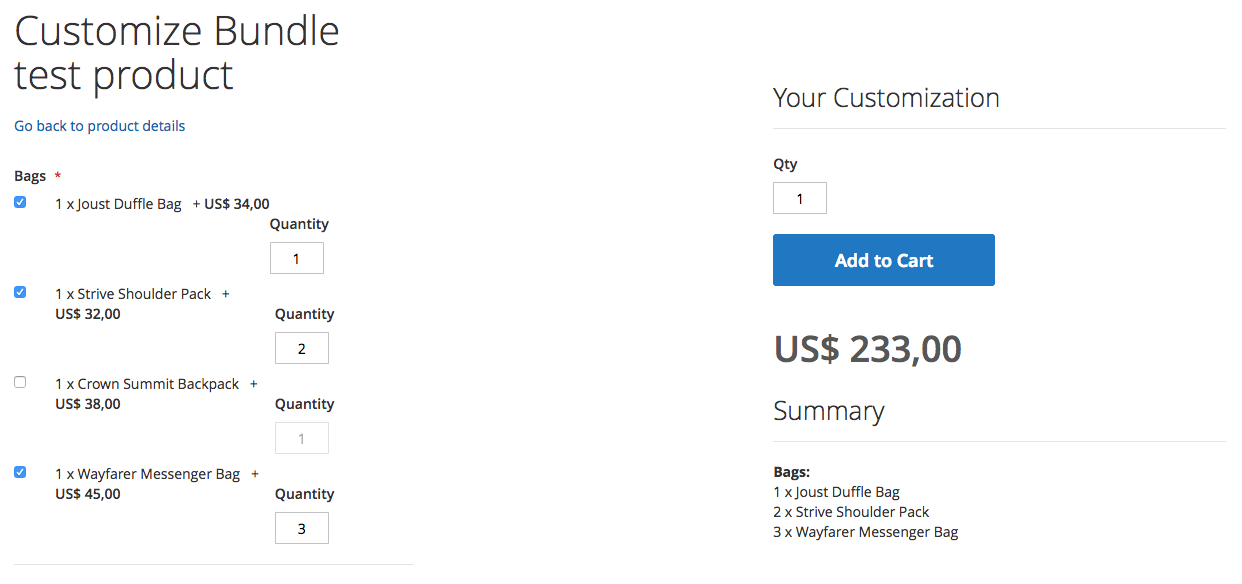Viewport: 1242px width, 584px height.
Task: Click the Summary heading
Action: [x=829, y=411]
